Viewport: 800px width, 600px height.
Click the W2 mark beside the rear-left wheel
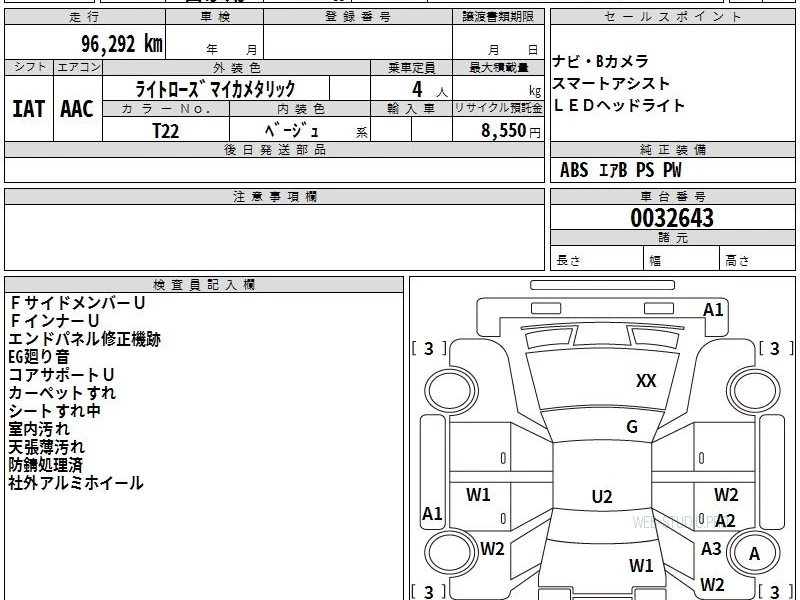[492, 549]
